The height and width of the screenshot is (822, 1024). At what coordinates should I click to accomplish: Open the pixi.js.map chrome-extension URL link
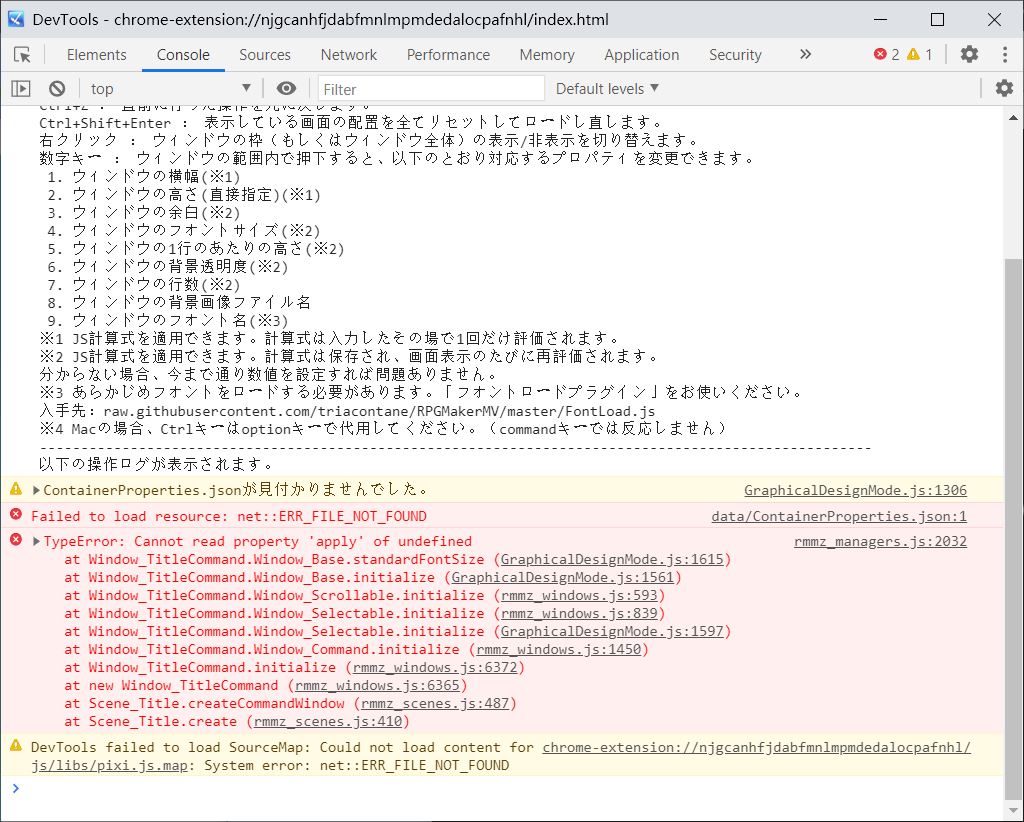coord(756,748)
